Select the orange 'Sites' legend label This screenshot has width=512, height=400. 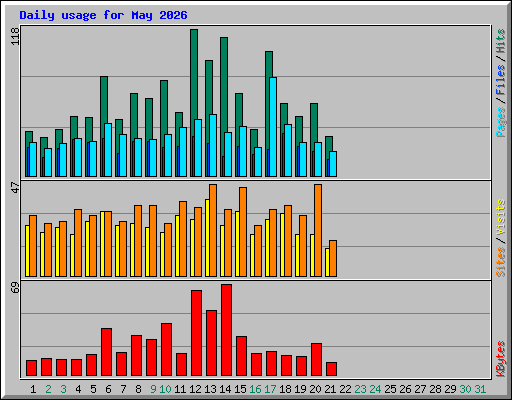pos(500,262)
